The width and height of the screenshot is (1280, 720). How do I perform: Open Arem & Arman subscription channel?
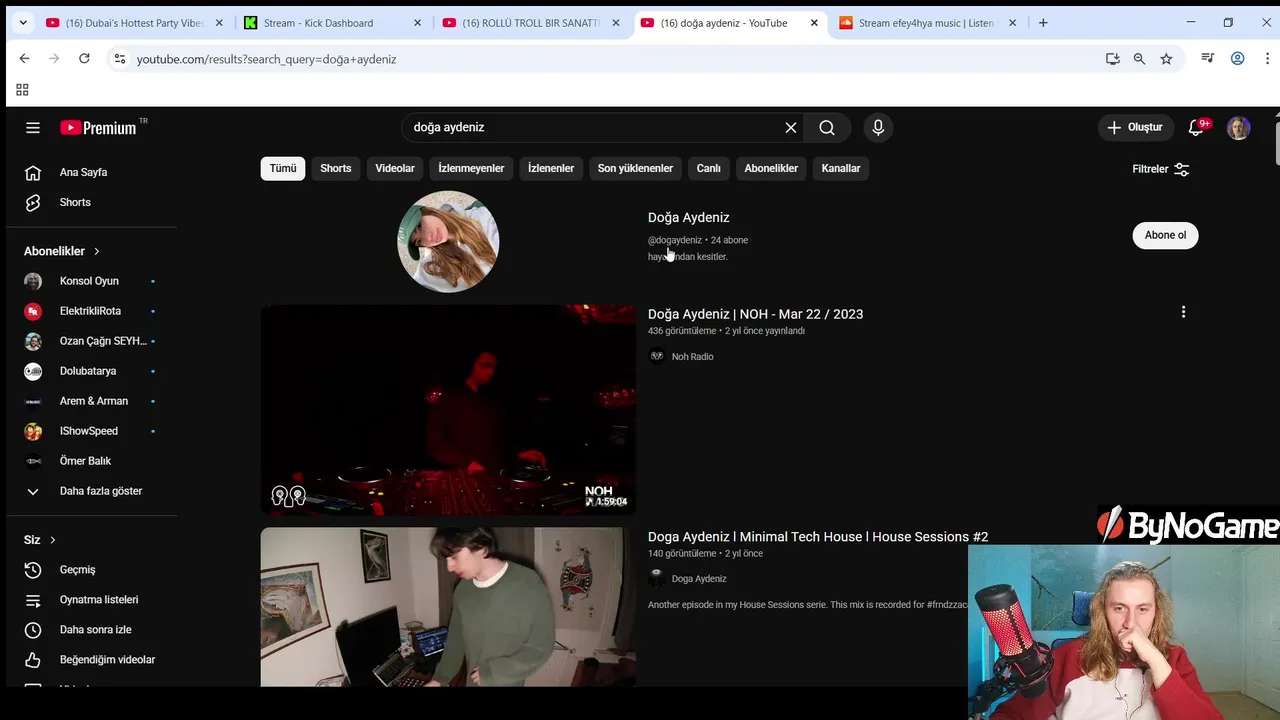tap(96, 401)
